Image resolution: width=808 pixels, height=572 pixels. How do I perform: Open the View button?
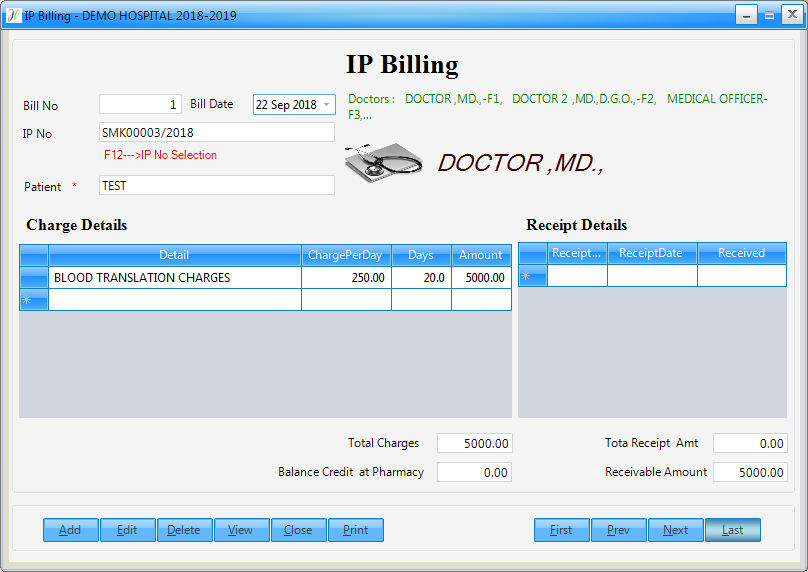[x=241, y=530]
